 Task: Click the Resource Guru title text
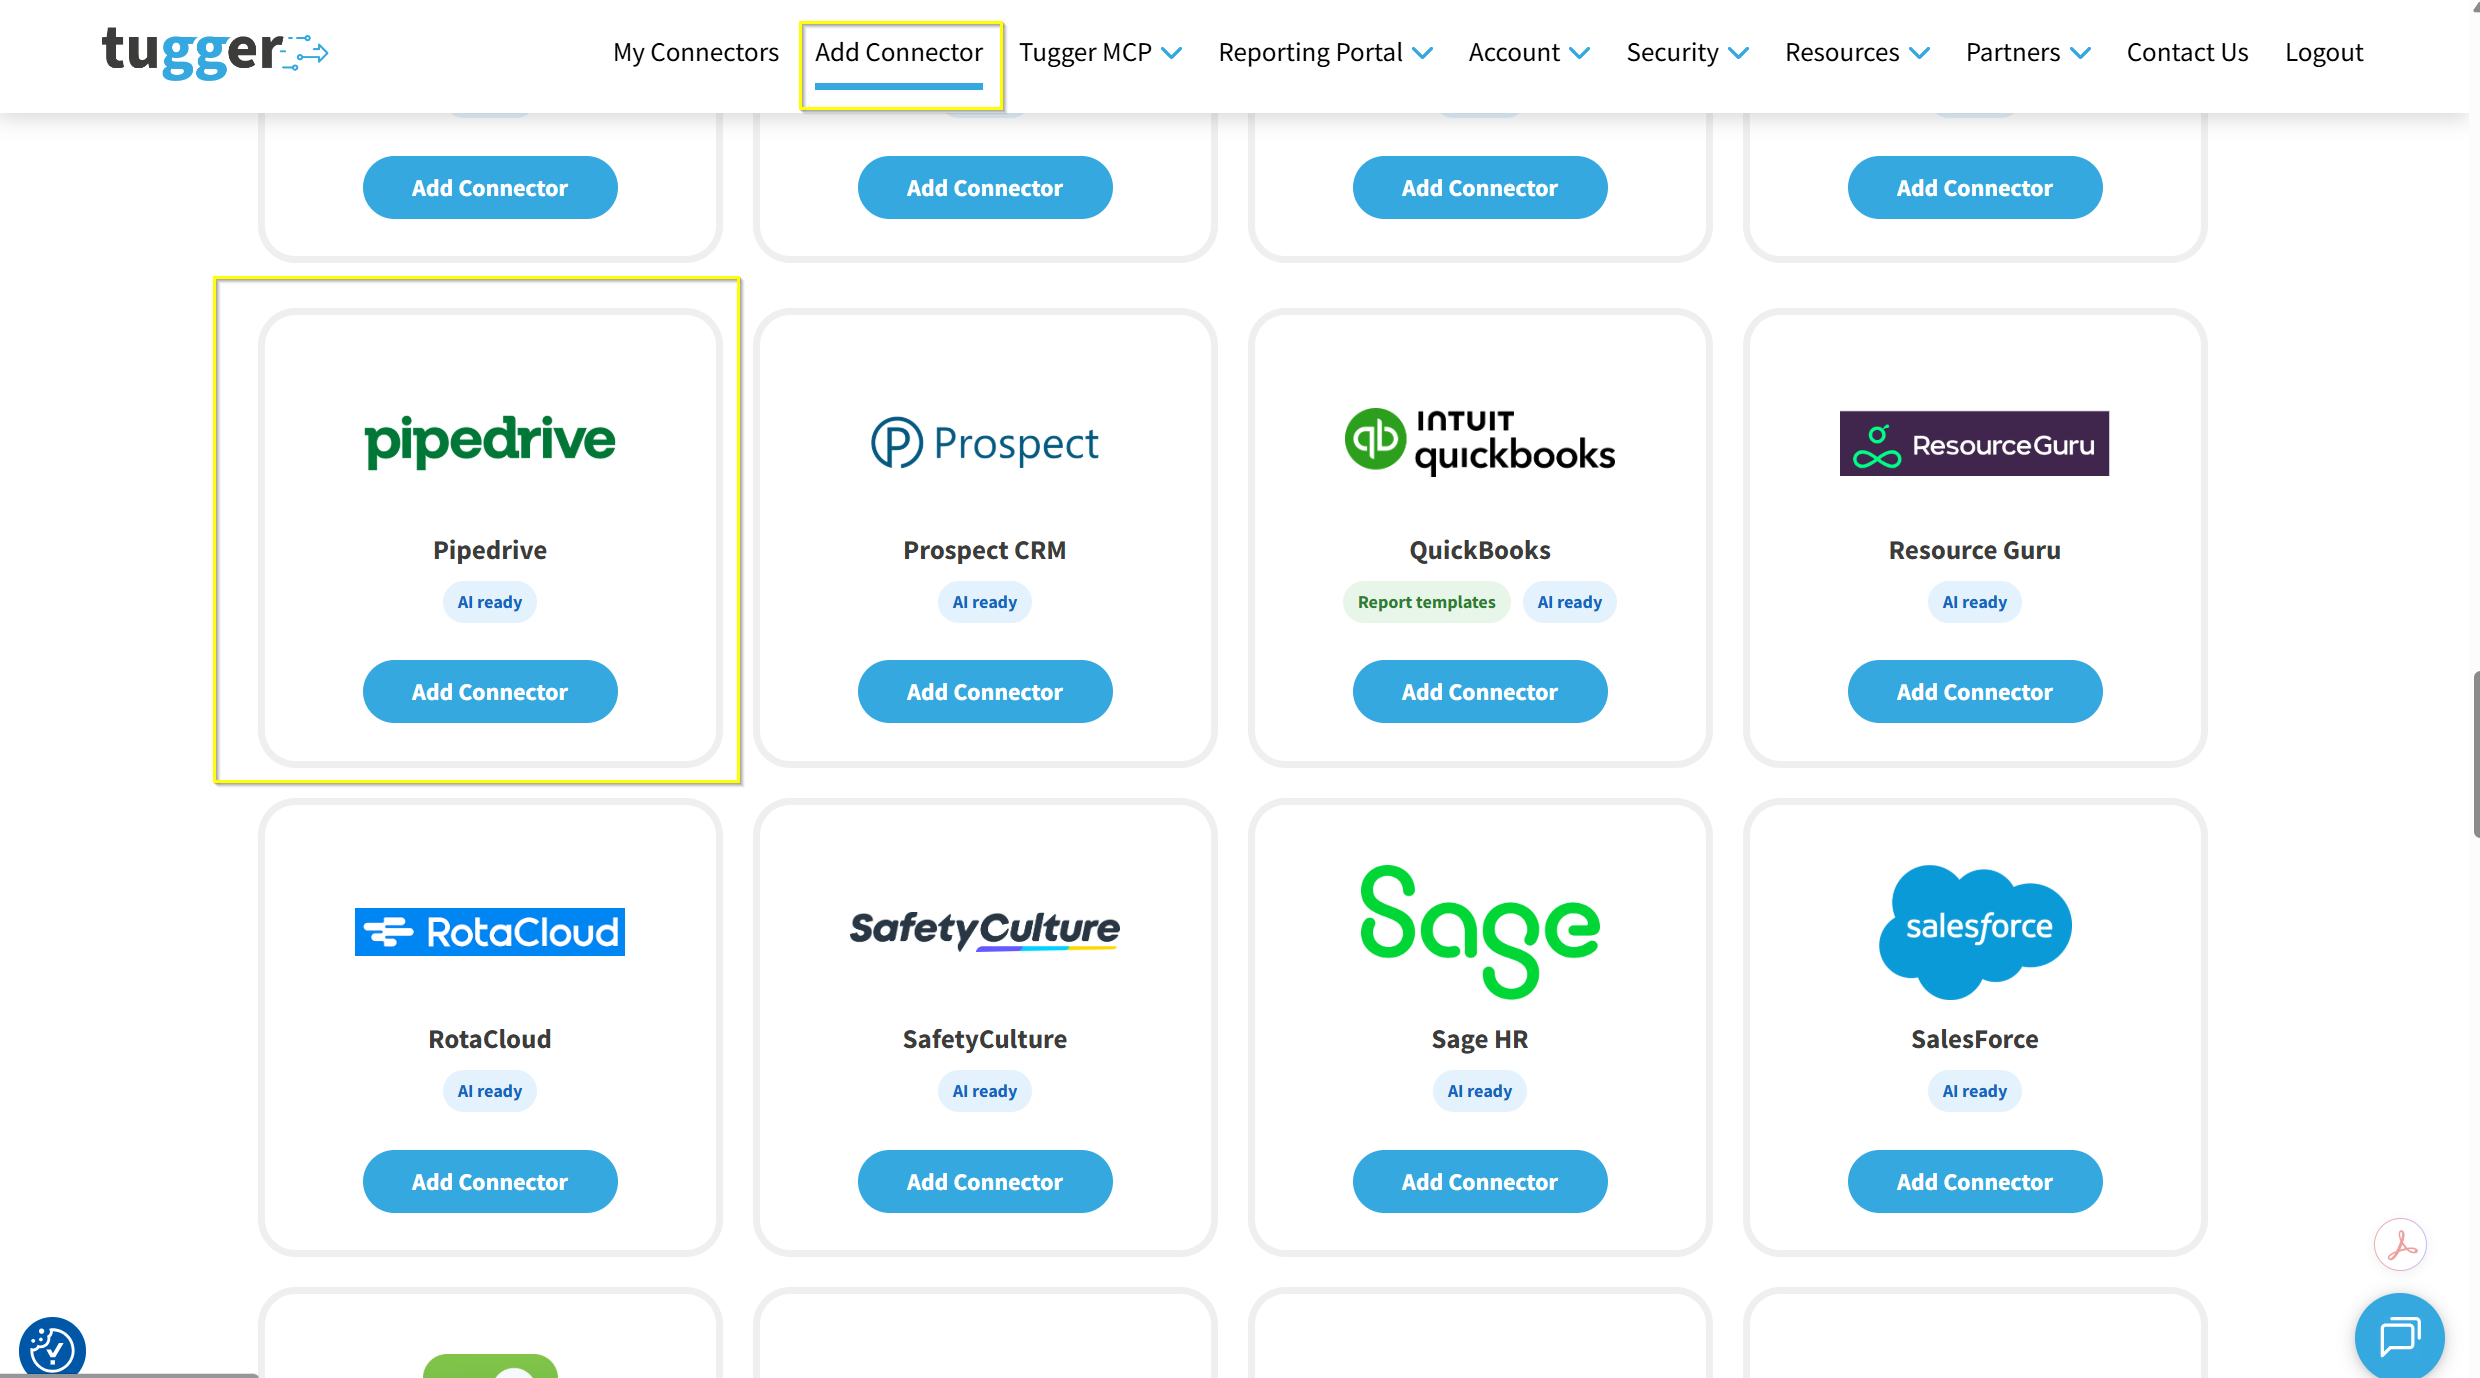[x=1975, y=550]
